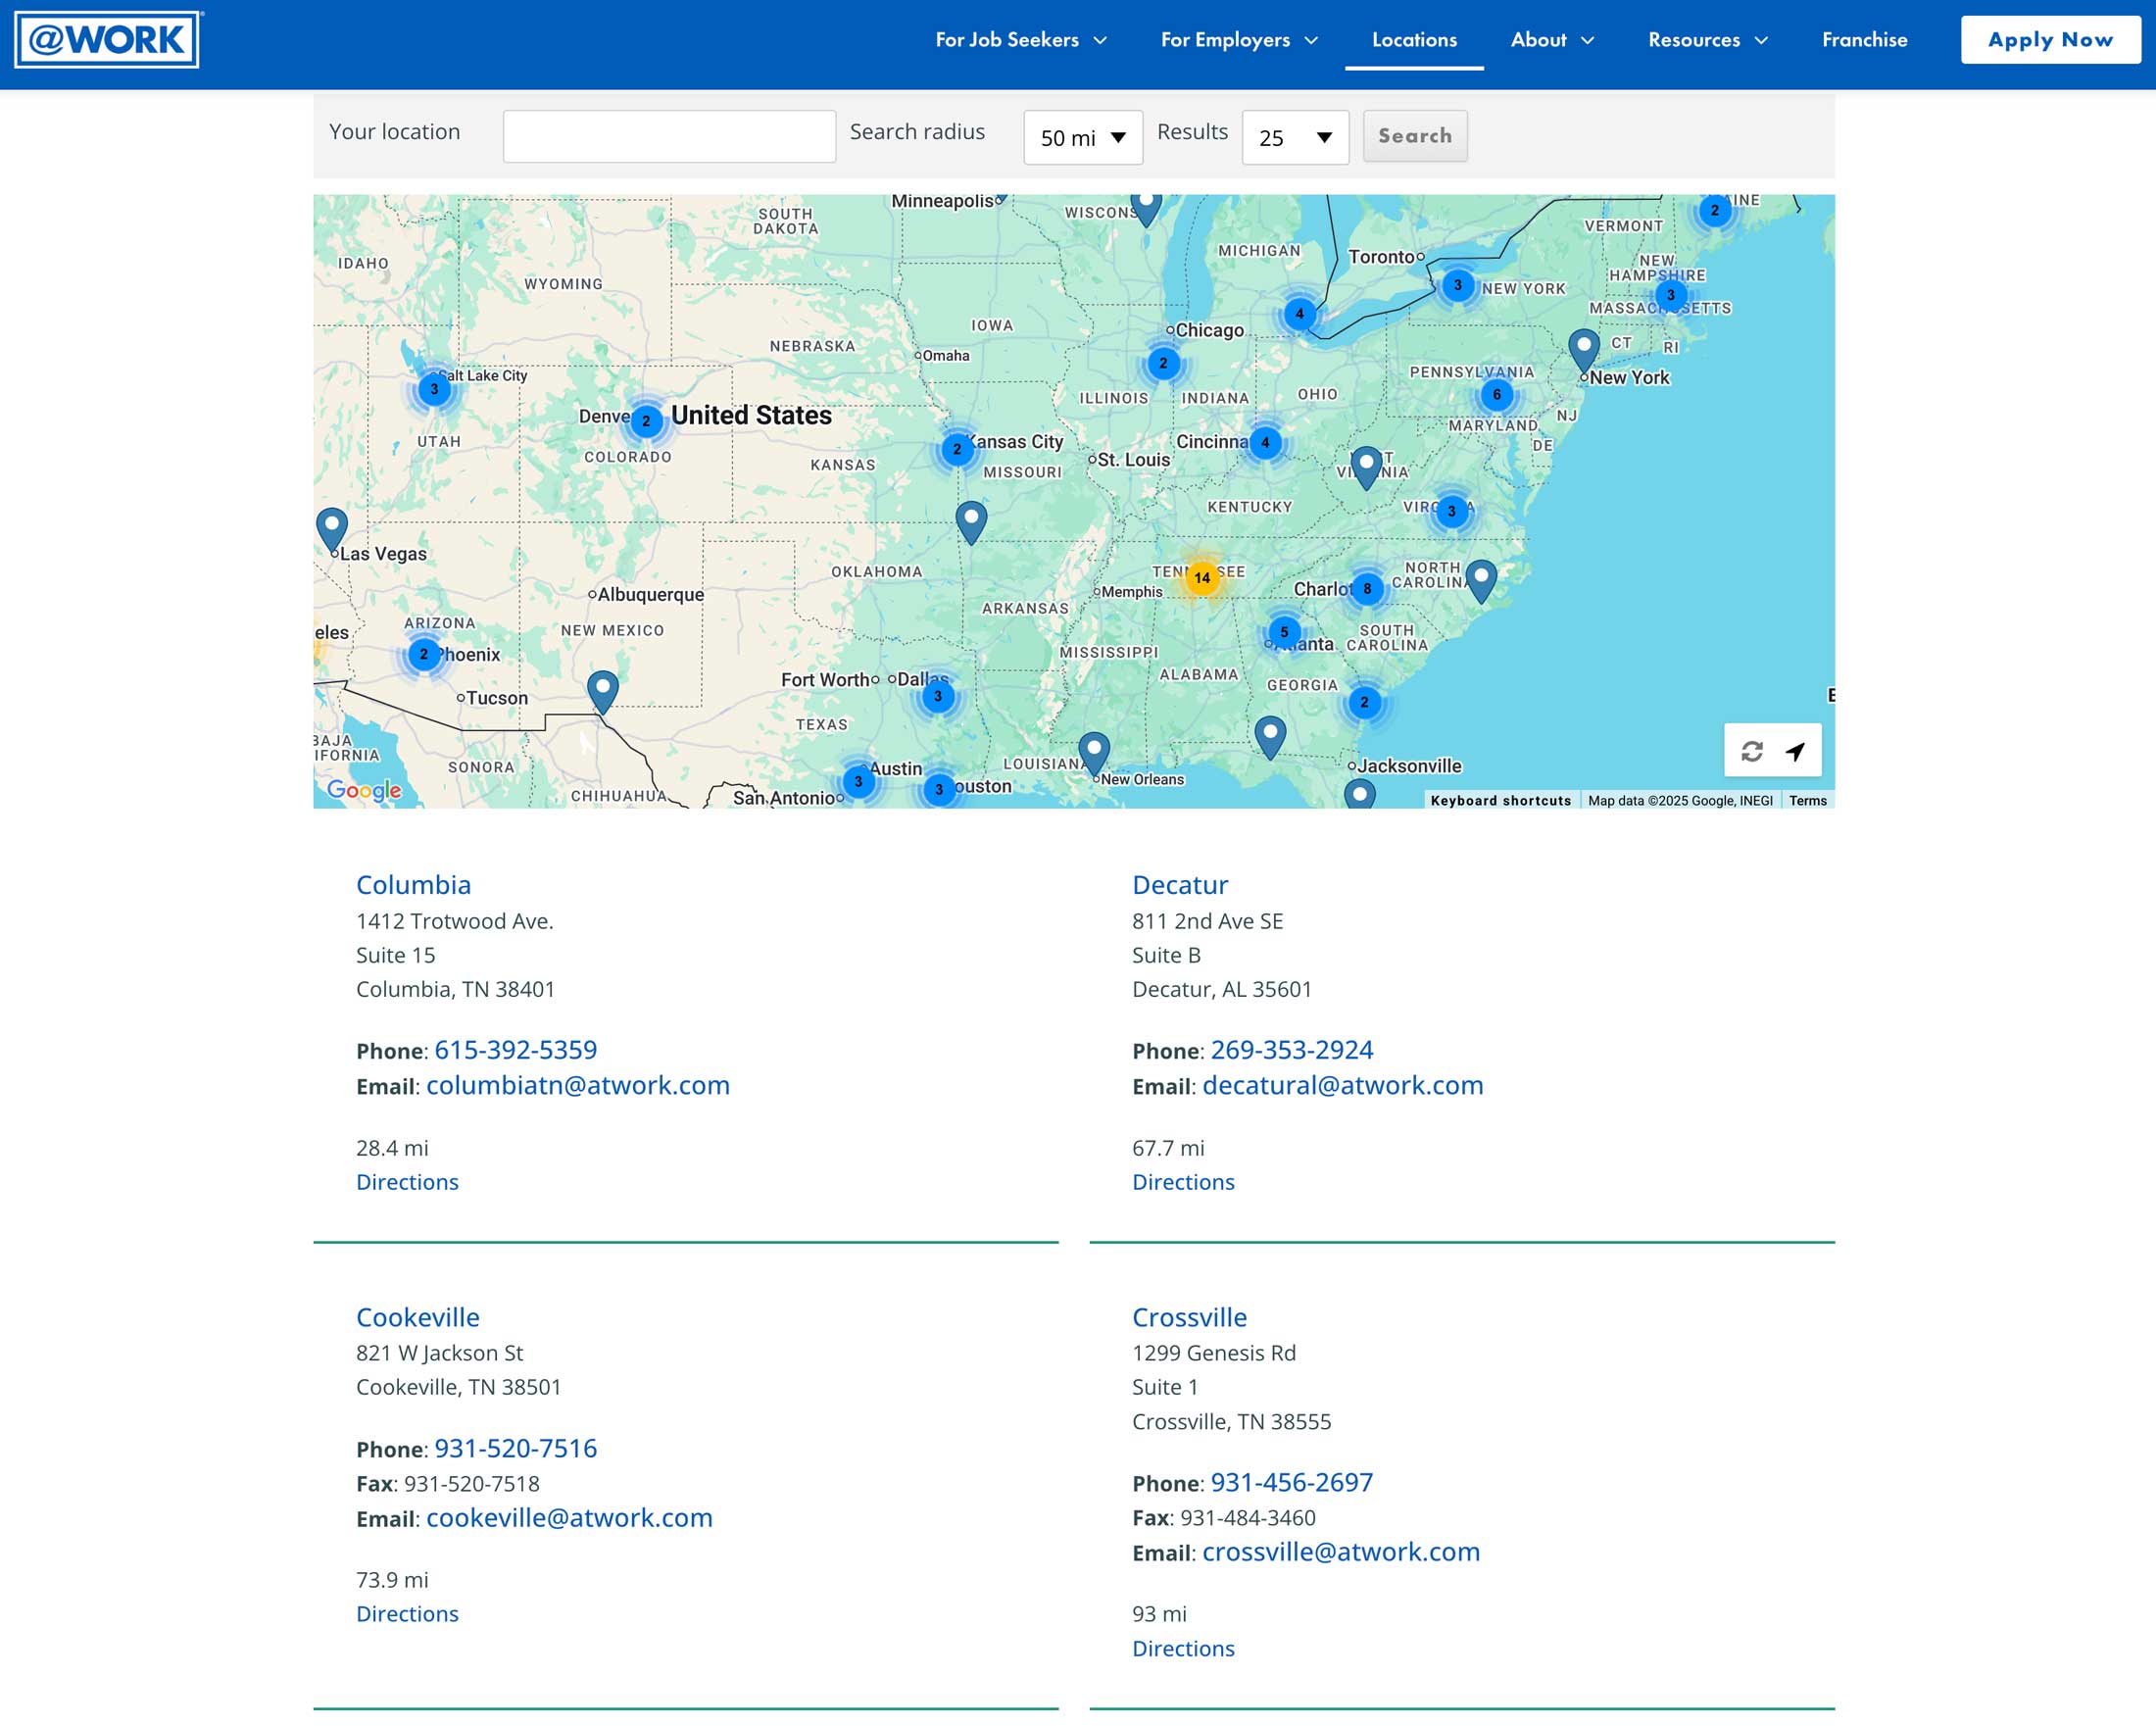Click the 3 cluster marker at Salt Lake City
Viewport: 2156px width, 1726px height.
tap(434, 389)
